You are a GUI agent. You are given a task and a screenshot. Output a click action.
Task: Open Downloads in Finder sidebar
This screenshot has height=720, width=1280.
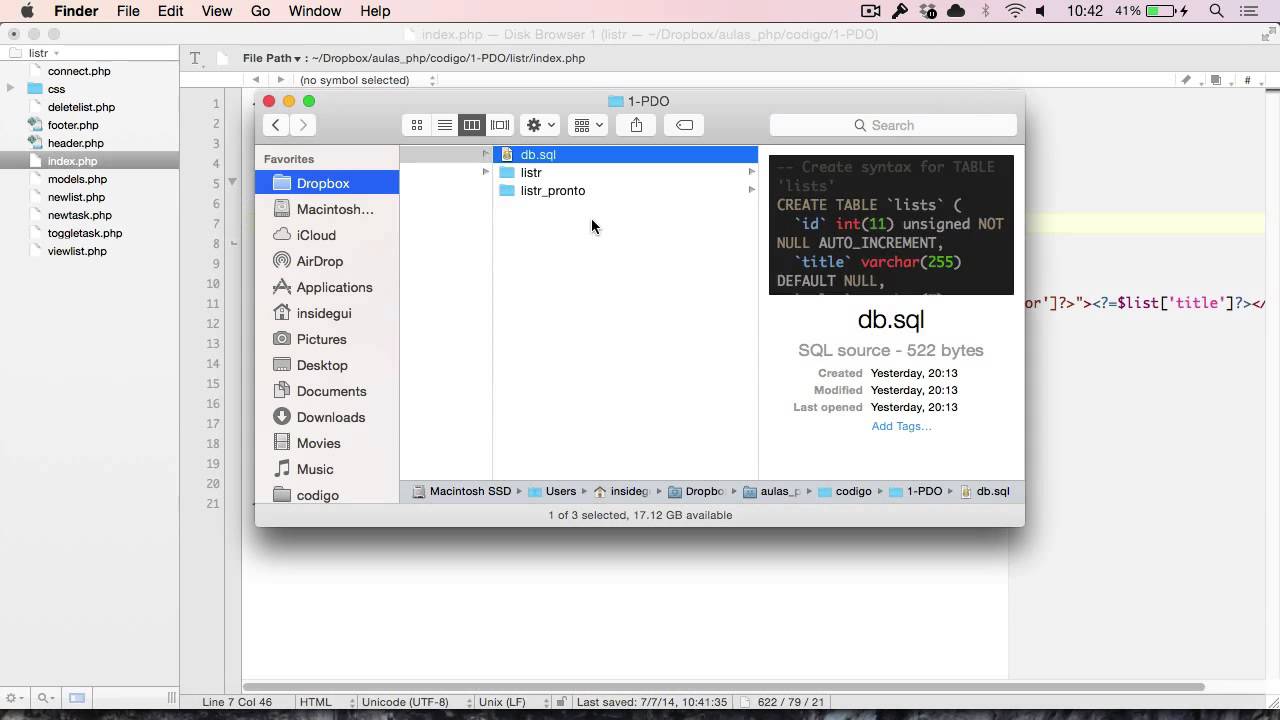click(327, 417)
